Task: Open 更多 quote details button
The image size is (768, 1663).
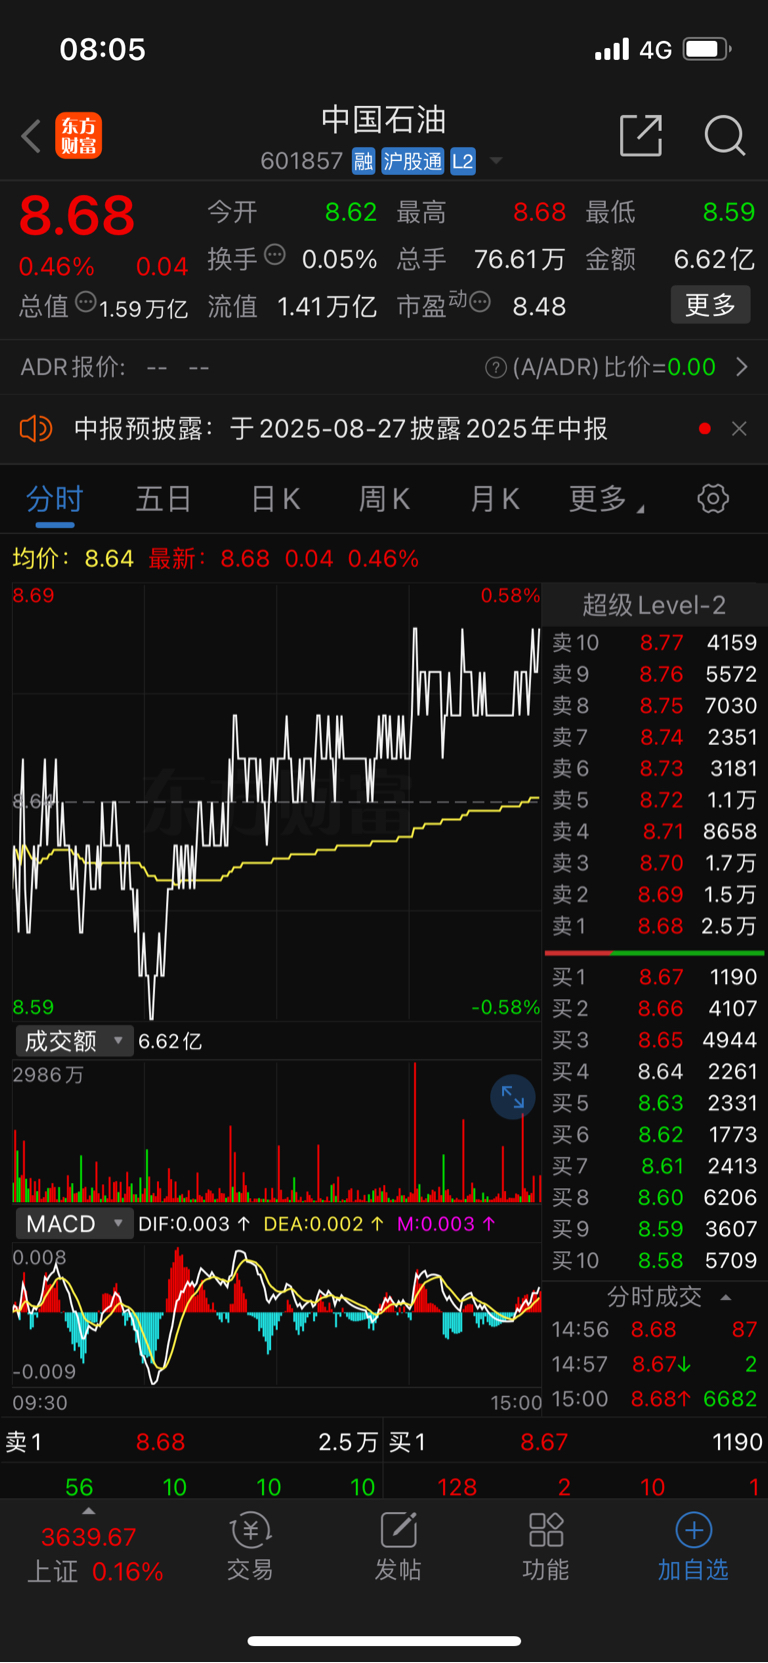Action: point(710,305)
